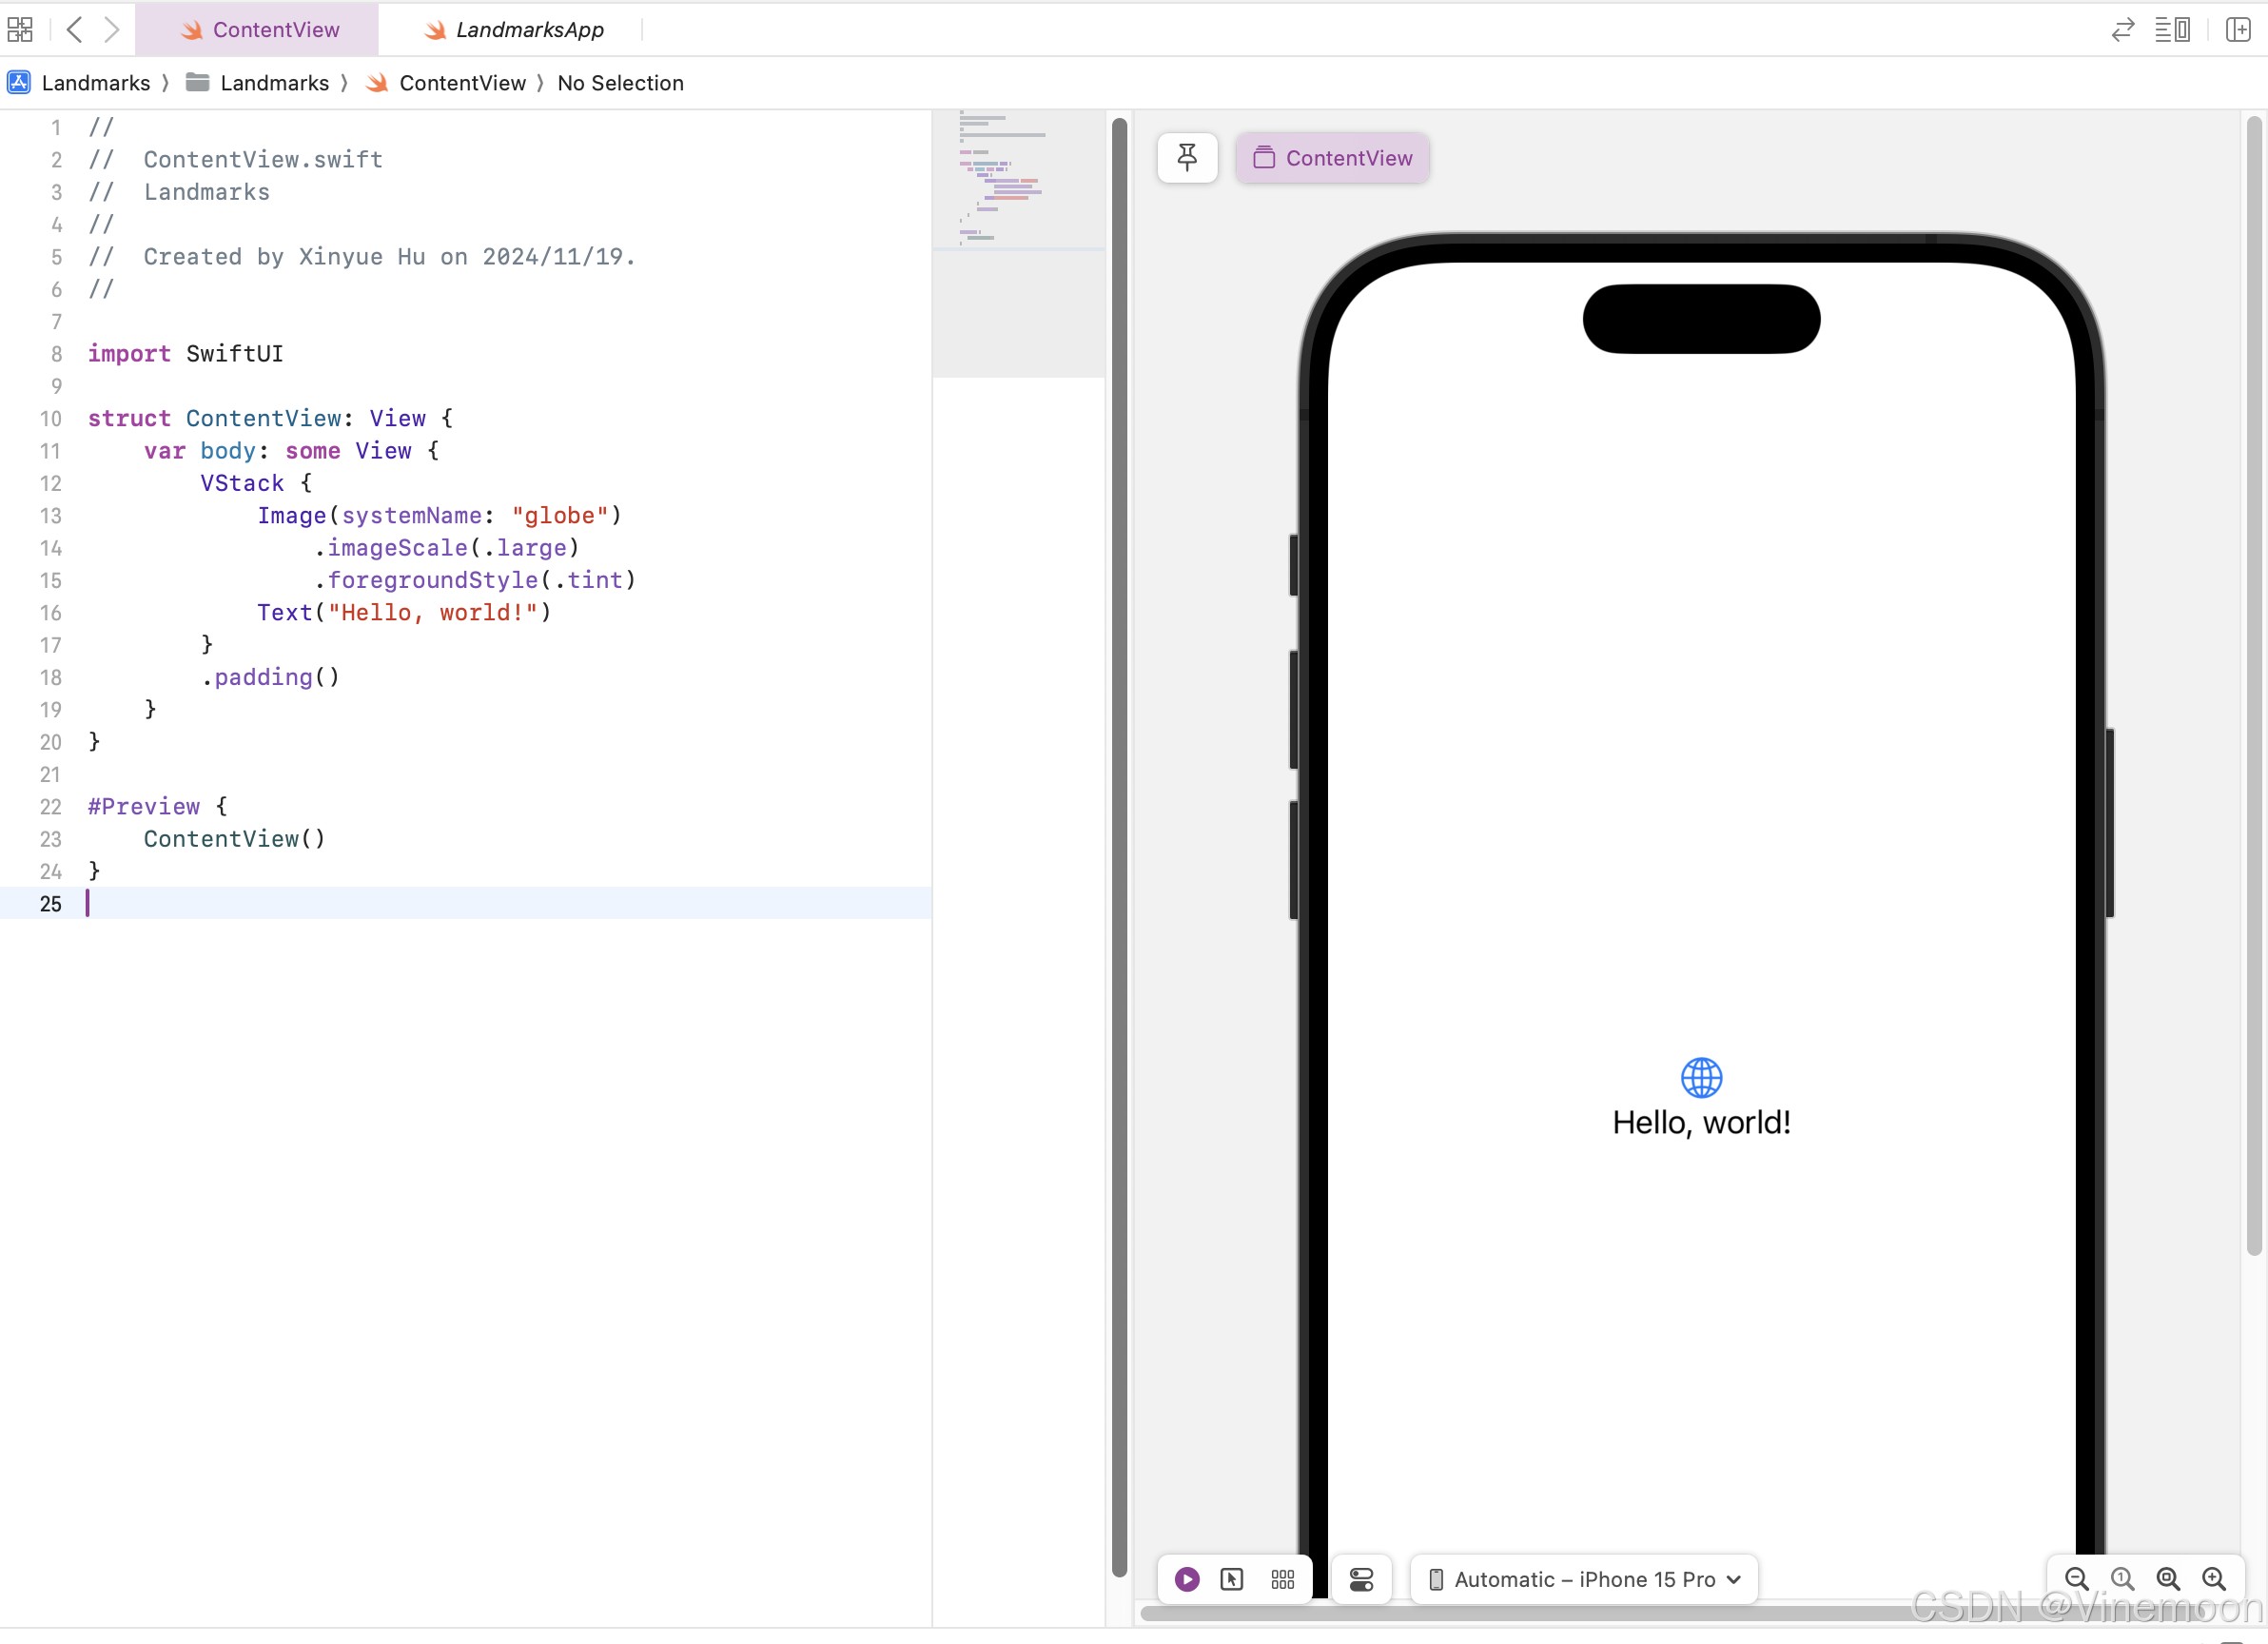This screenshot has width=2268, height=1644.
Task: Zoom out the preview canvas
Action: click(x=2077, y=1579)
